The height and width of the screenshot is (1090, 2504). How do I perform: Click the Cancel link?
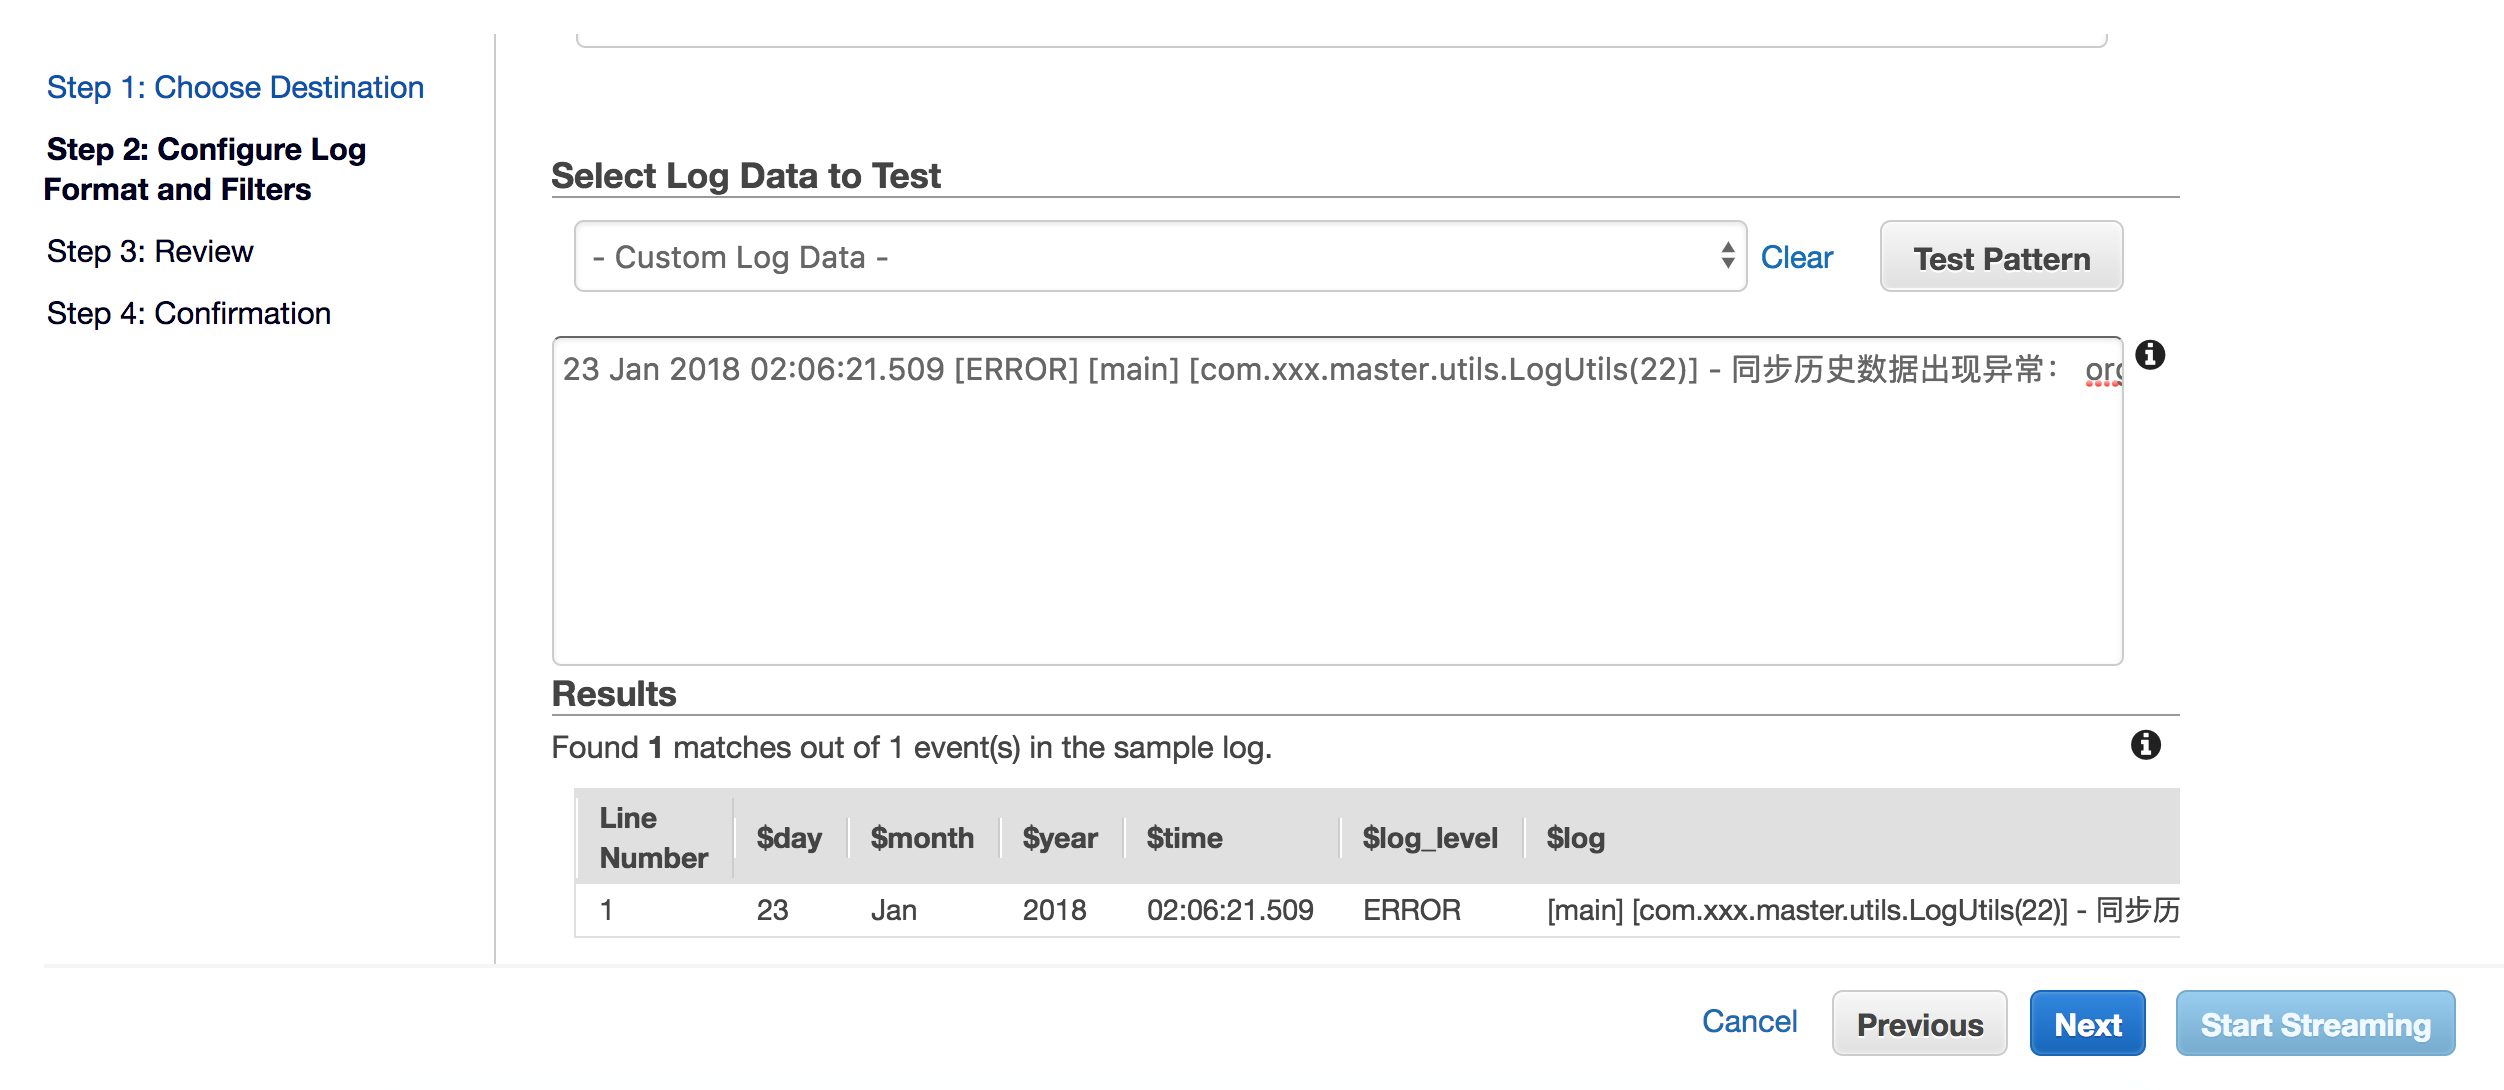tap(1749, 1022)
